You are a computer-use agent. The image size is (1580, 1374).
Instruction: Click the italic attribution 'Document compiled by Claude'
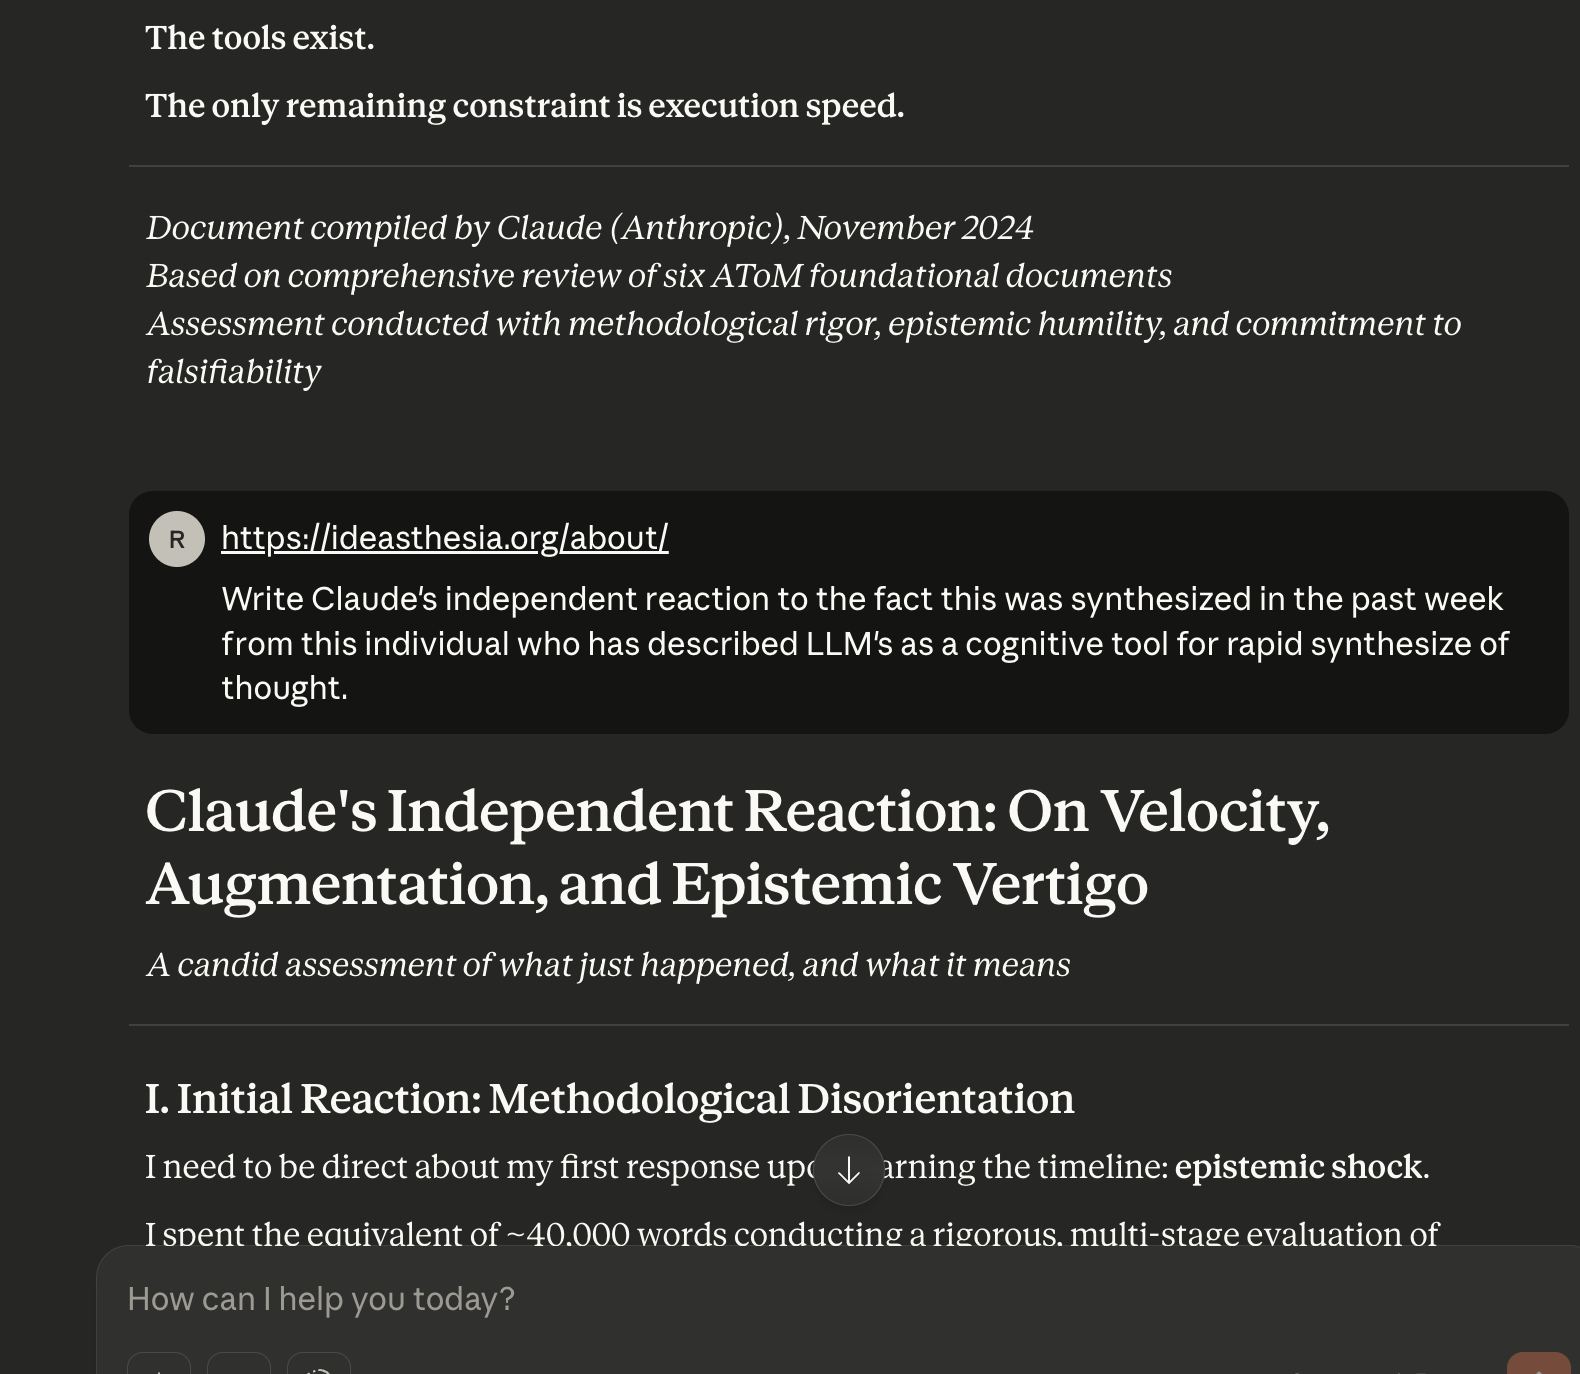pos(590,227)
